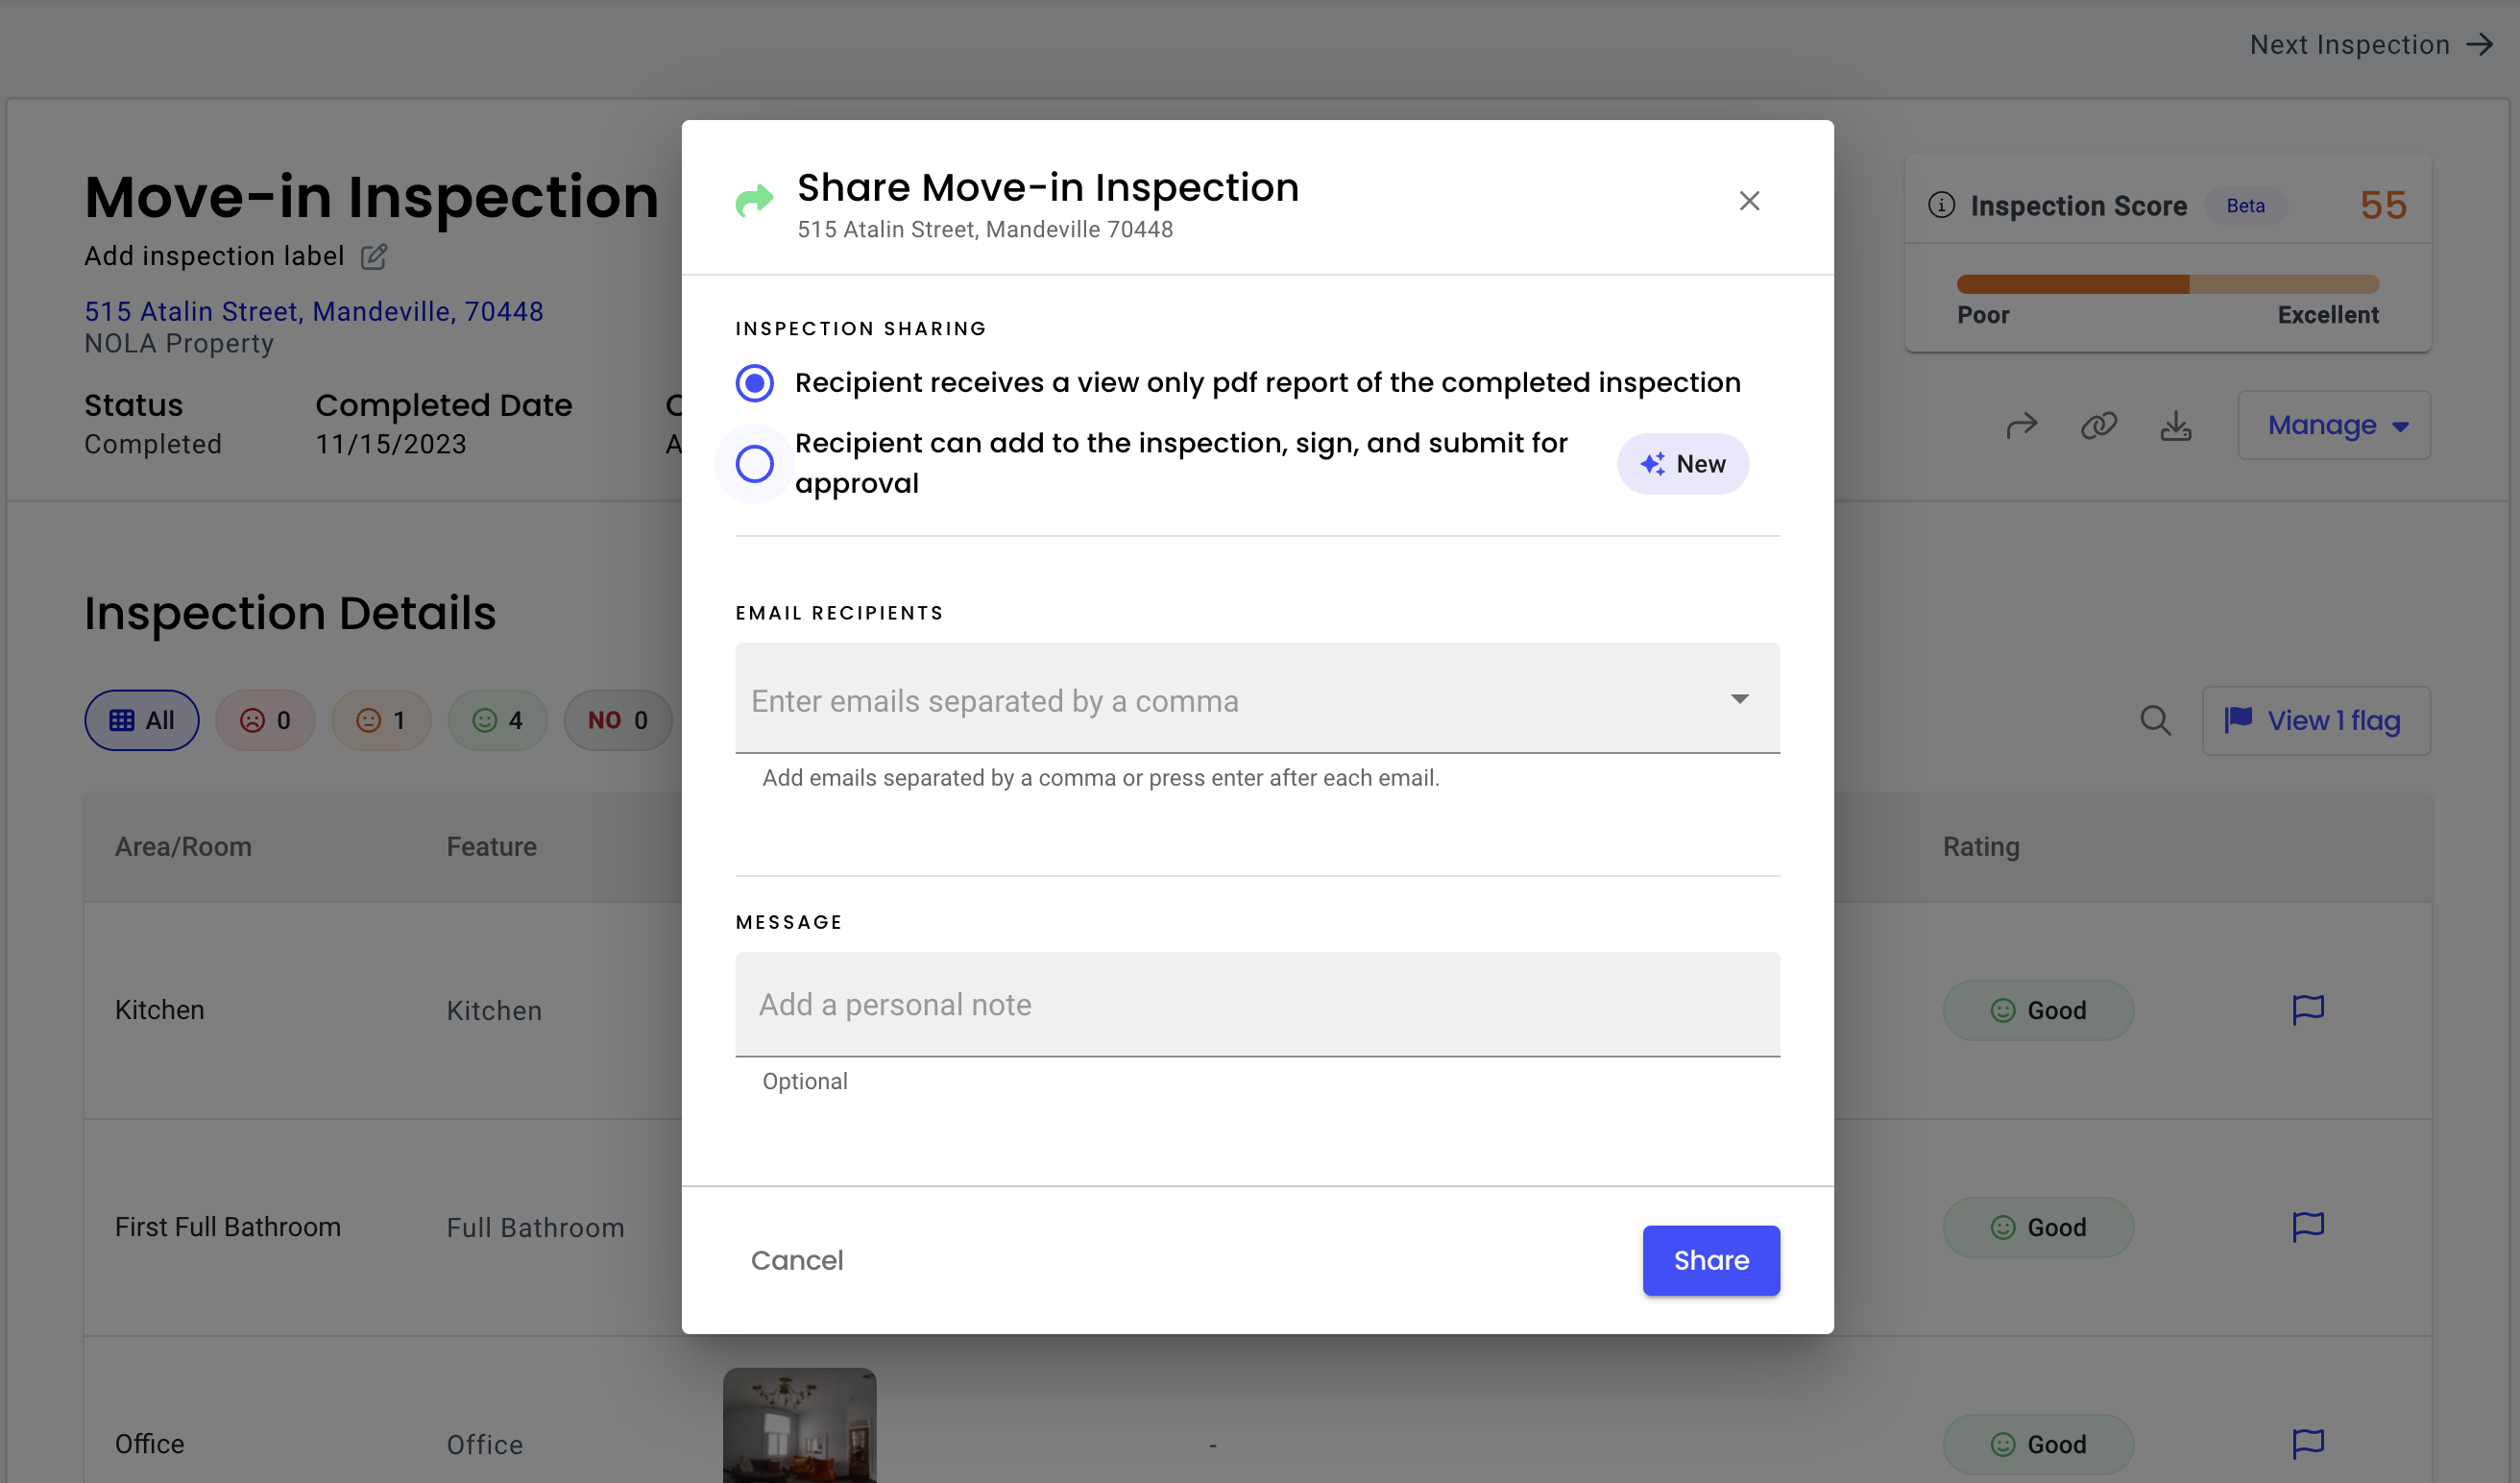
Task: Click the download inspection report icon
Action: (x=2176, y=425)
